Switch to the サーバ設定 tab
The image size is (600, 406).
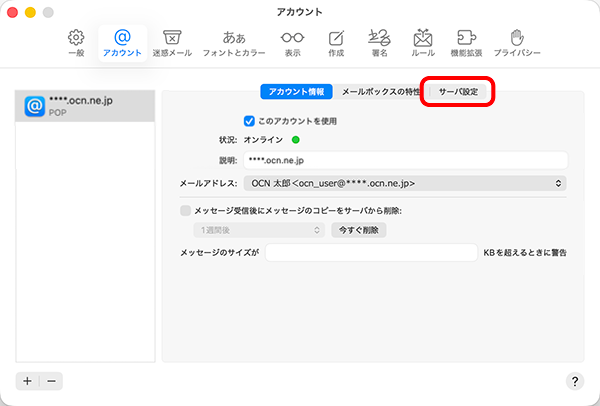pos(459,92)
